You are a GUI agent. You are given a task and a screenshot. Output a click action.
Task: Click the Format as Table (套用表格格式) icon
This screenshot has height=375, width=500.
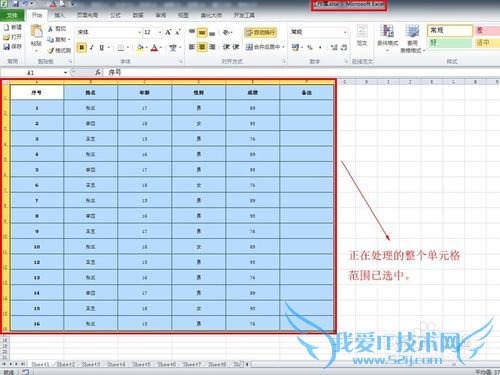412,32
